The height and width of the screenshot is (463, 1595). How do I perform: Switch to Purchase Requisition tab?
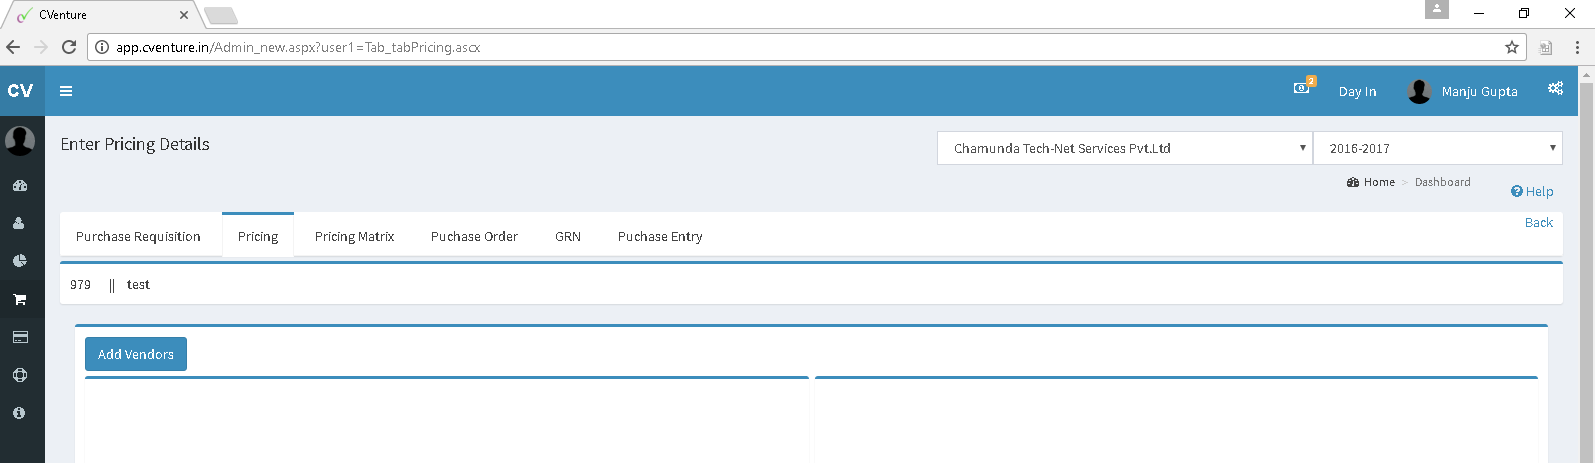tap(139, 236)
